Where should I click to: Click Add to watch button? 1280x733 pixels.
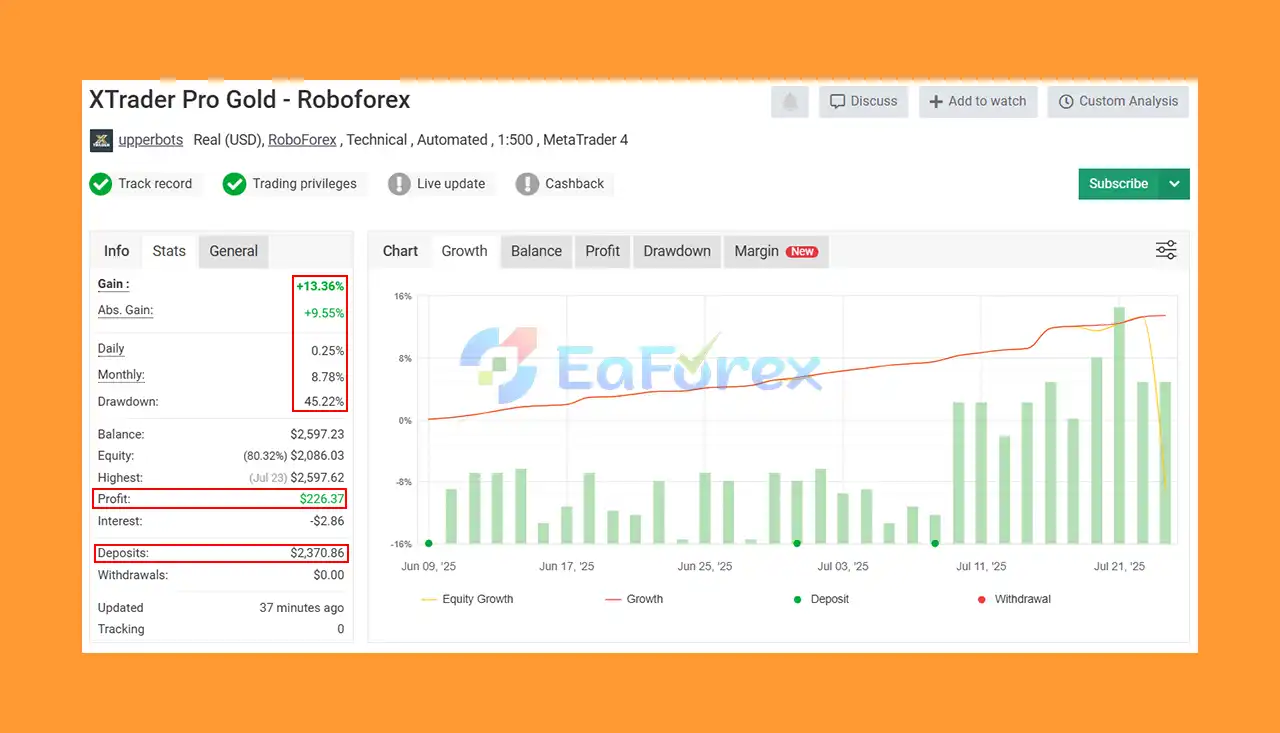[978, 102]
